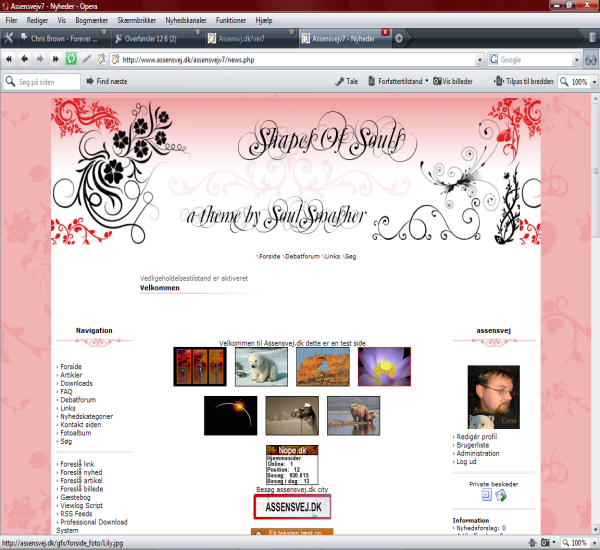This screenshot has width=600, height=550.
Task: Open the Forside link in top nav
Action: pyautogui.click(x=269, y=256)
